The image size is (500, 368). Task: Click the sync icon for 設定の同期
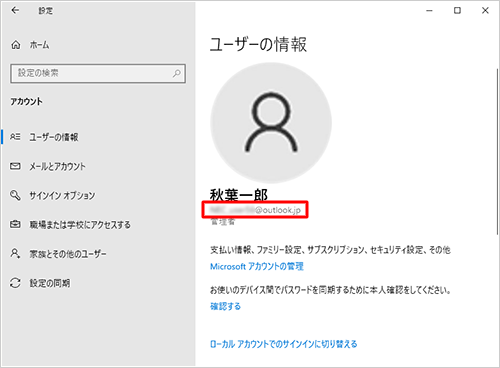[15, 283]
